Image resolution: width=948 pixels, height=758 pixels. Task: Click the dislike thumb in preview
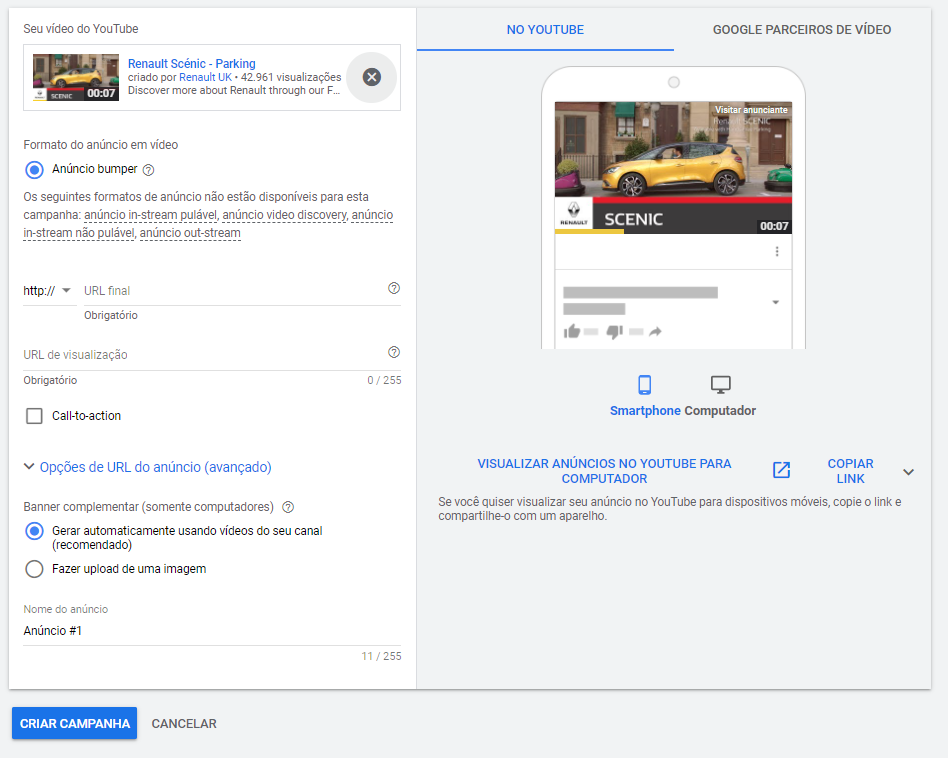tap(614, 332)
